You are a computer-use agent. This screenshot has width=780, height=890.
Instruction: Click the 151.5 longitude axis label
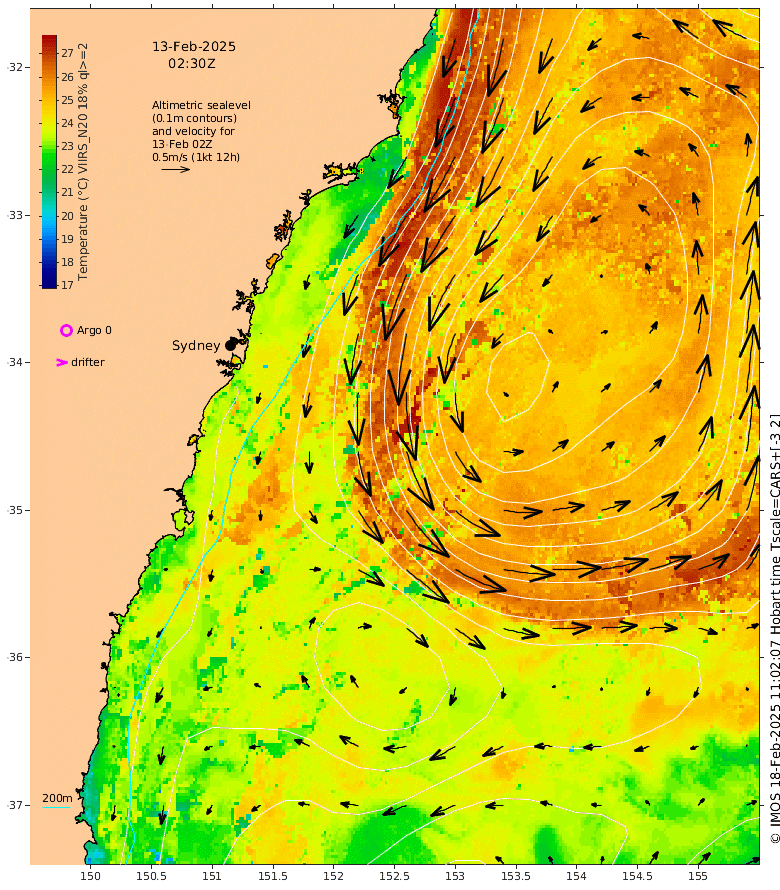coord(272,876)
